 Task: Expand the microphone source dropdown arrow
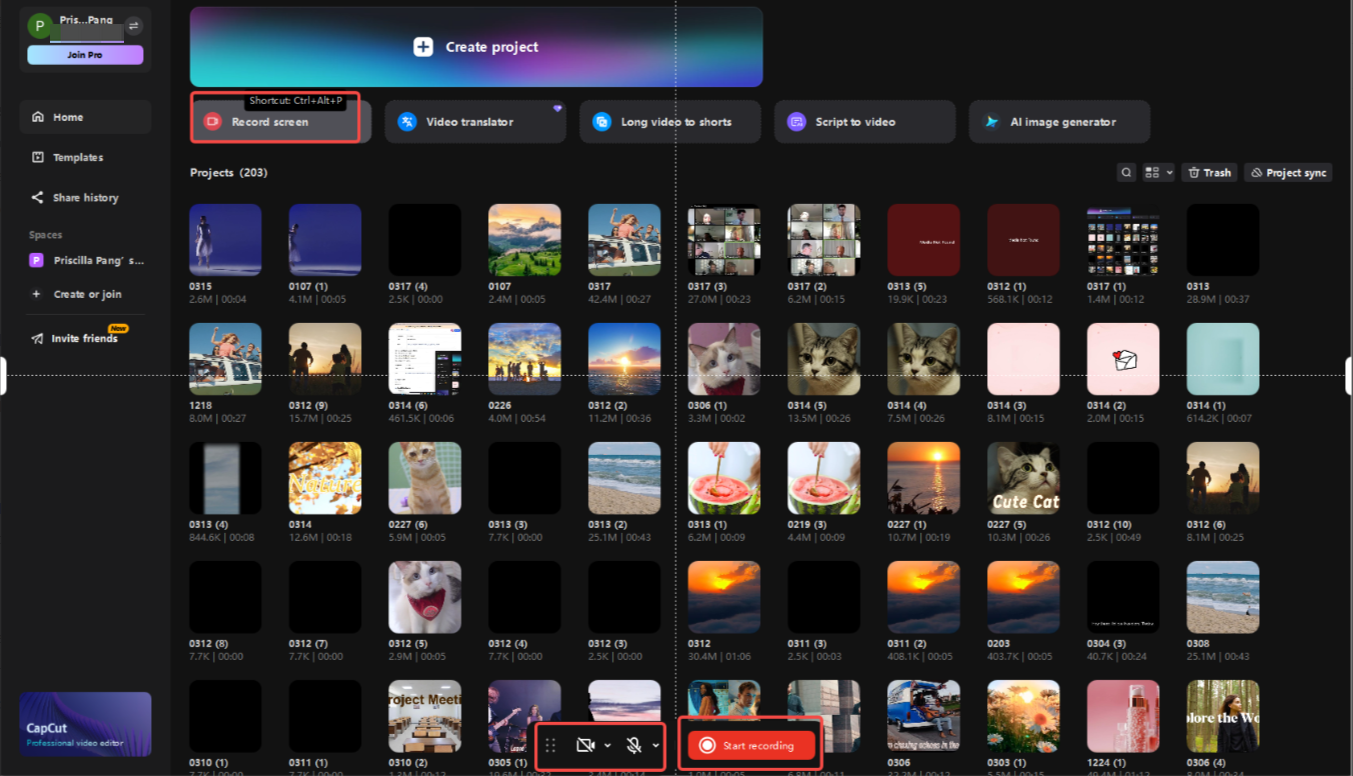(656, 745)
